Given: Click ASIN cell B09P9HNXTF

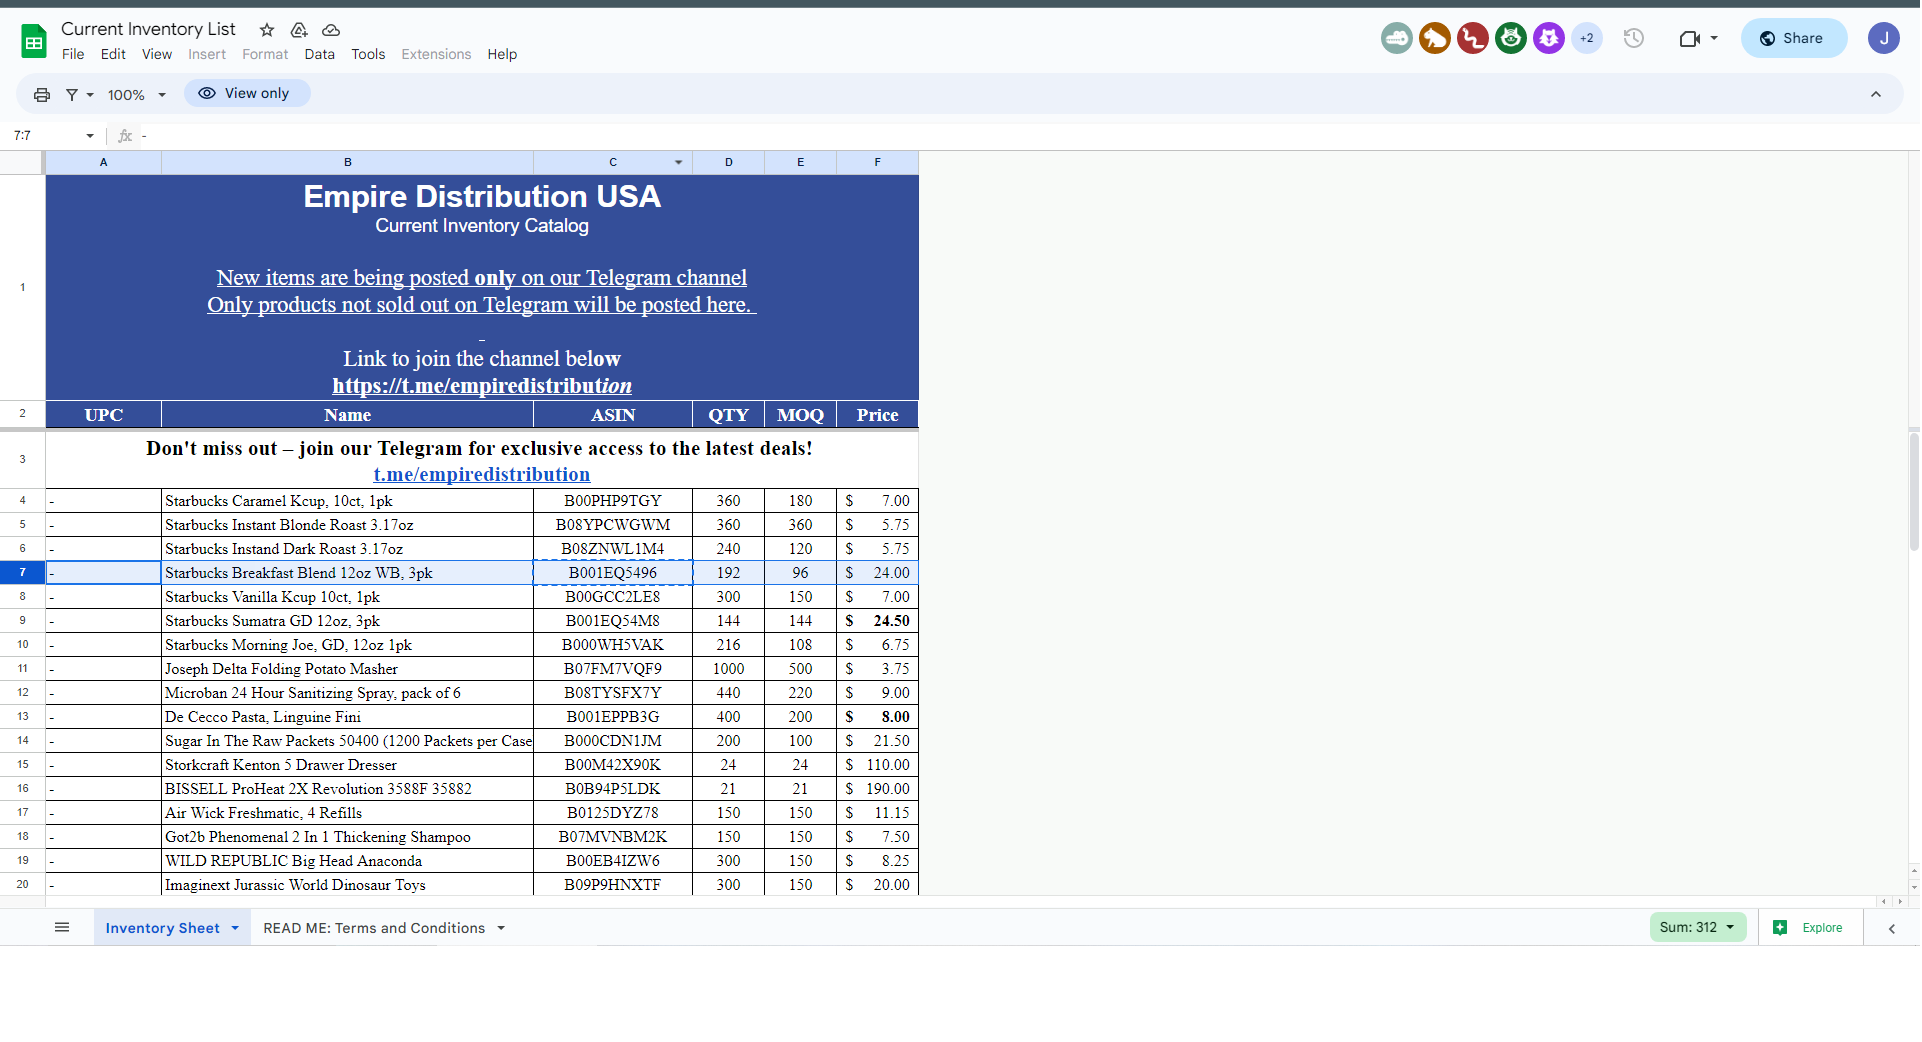Looking at the screenshot, I should click(x=613, y=885).
